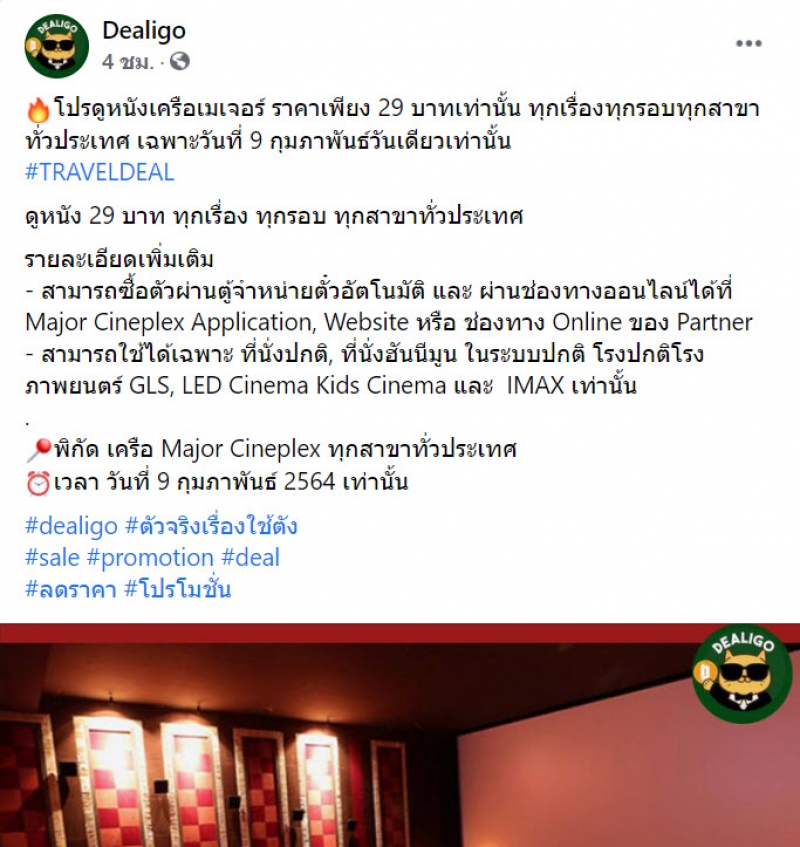Click the alarm clock emoji

coord(38,483)
